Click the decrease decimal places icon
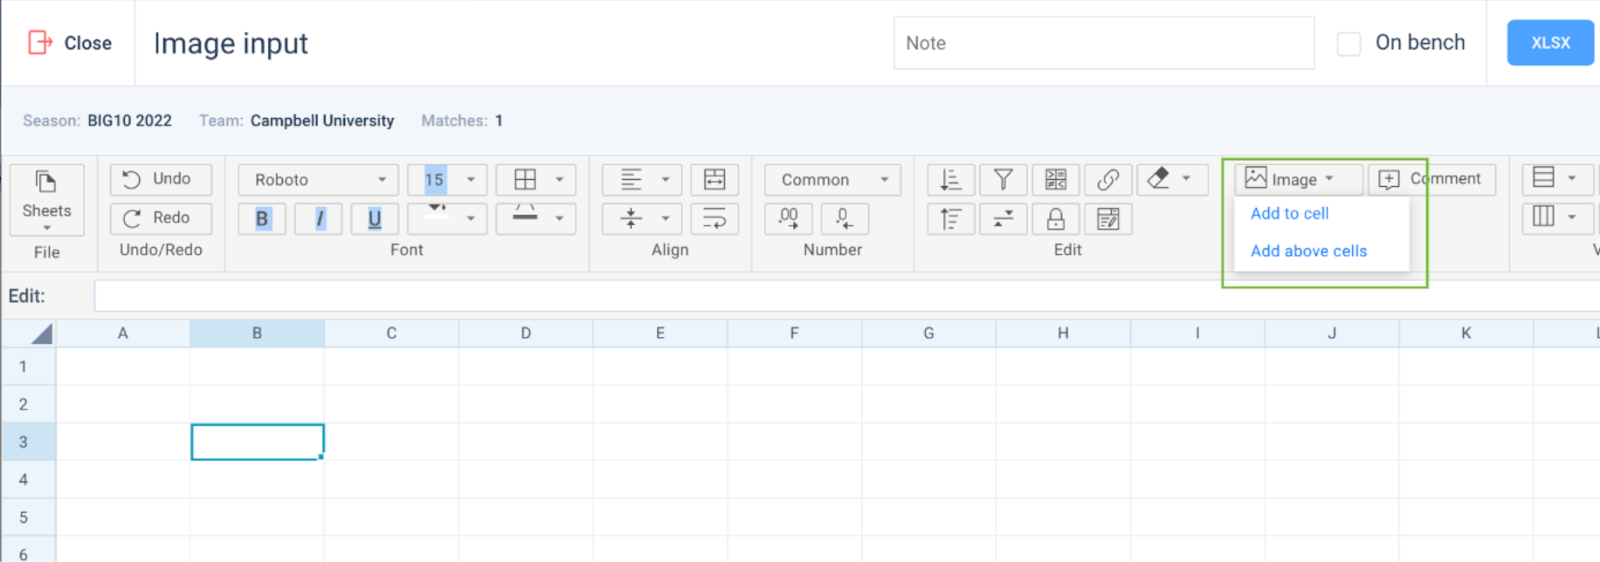The width and height of the screenshot is (1600, 562). (x=845, y=218)
